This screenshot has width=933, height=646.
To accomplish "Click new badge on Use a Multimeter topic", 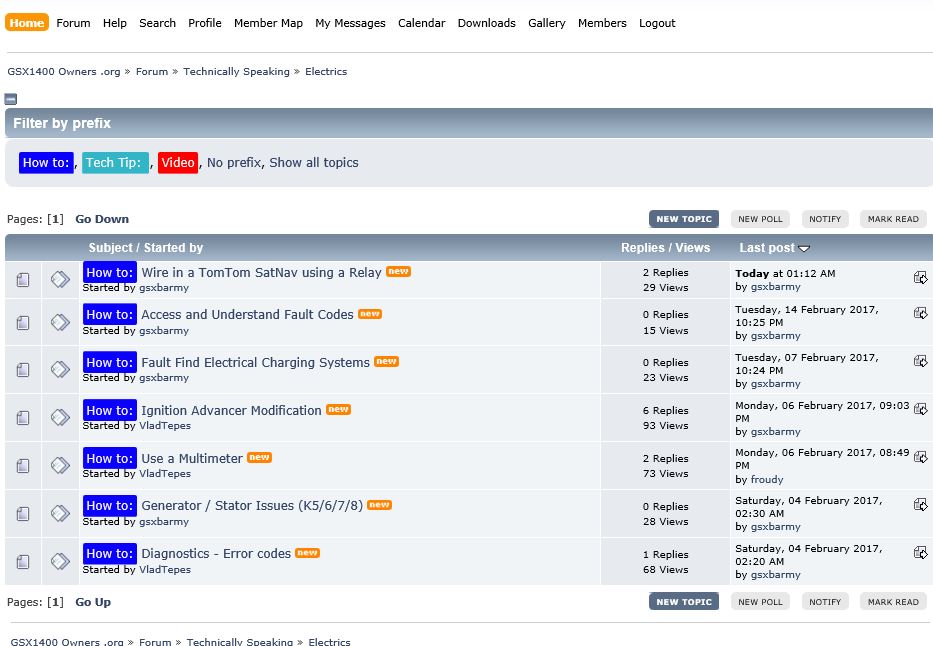I will pos(259,457).
